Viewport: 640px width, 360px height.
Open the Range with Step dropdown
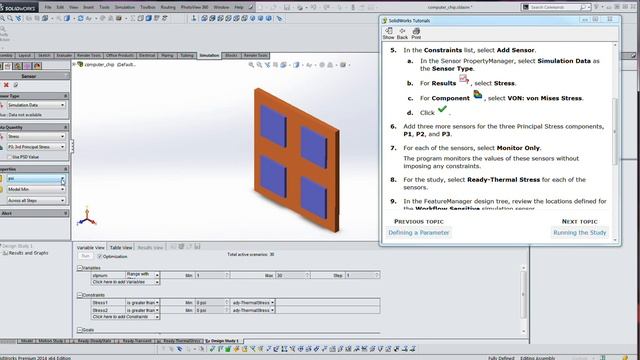pyautogui.click(x=142, y=275)
